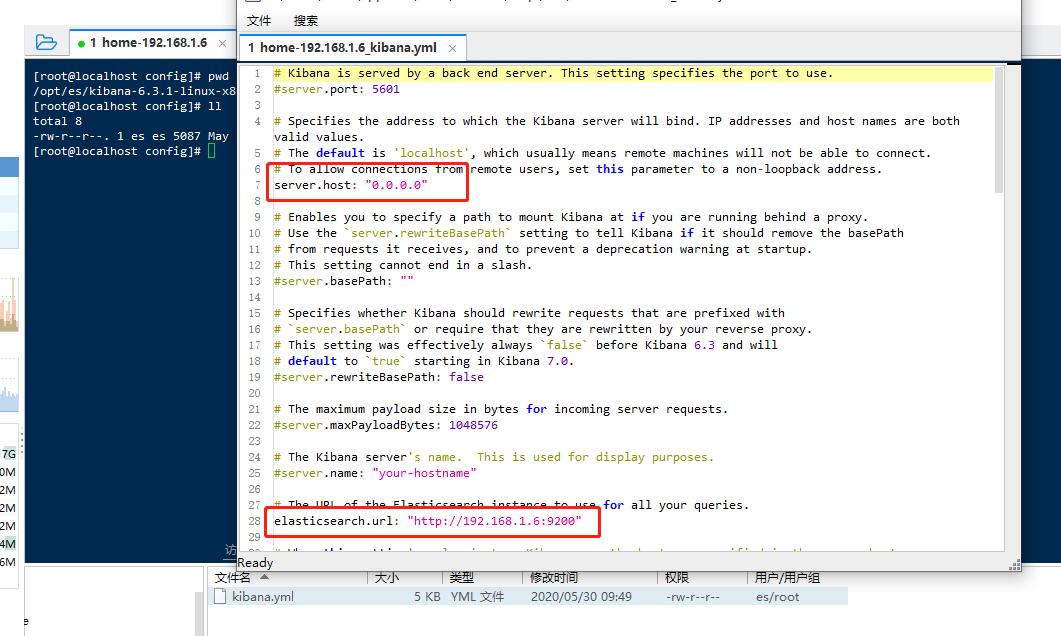Click the elasticsearch.url line in the editor
Screen dimensions: 1061x636
click(428, 521)
